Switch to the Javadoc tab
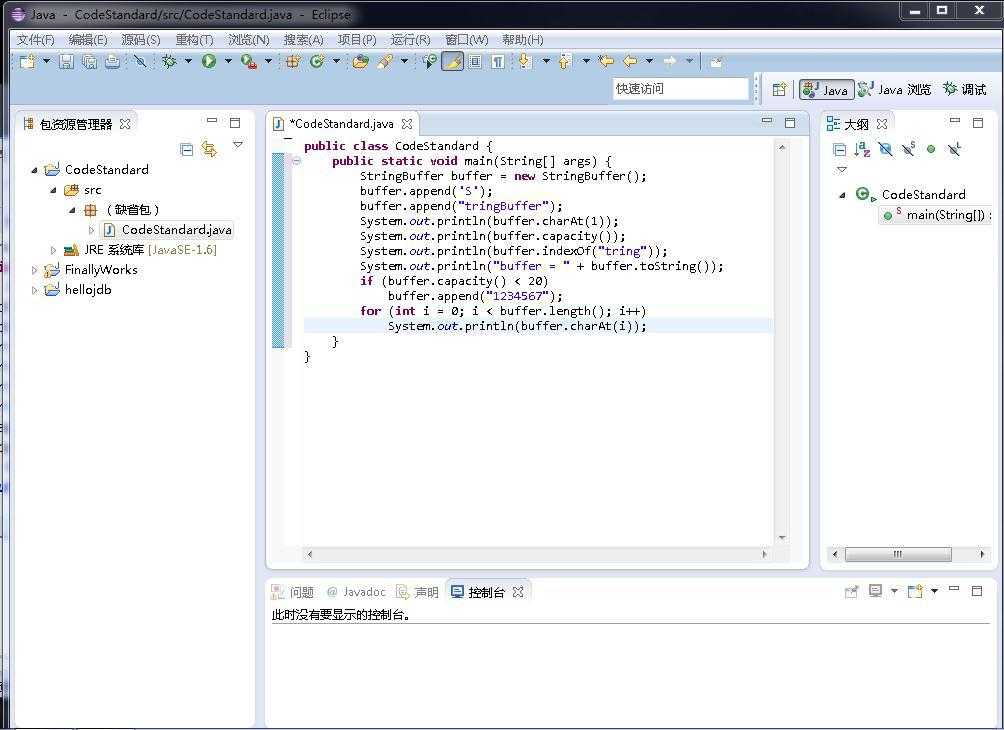1004x730 pixels. tap(357, 592)
